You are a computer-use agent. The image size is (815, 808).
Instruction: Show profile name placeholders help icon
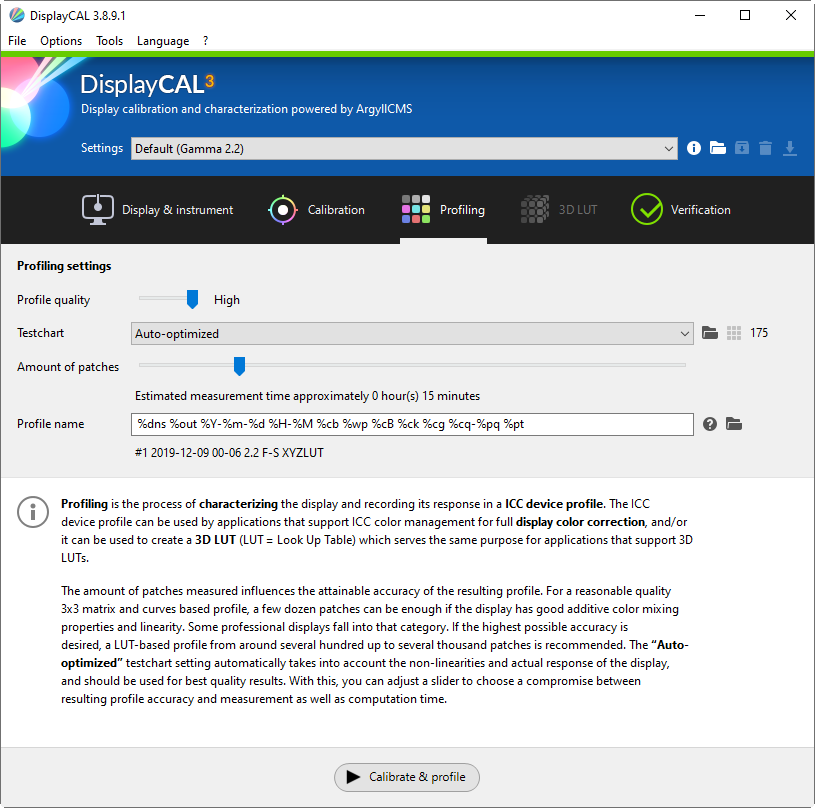coord(710,424)
